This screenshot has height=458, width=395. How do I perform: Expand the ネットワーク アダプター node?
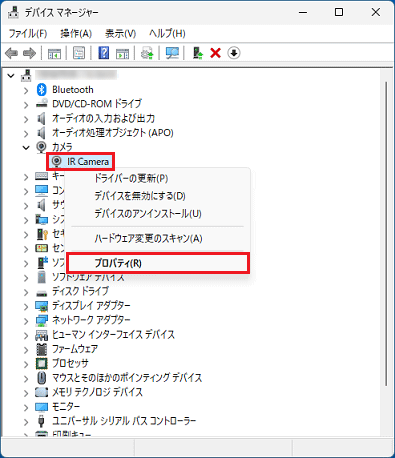click(26, 321)
